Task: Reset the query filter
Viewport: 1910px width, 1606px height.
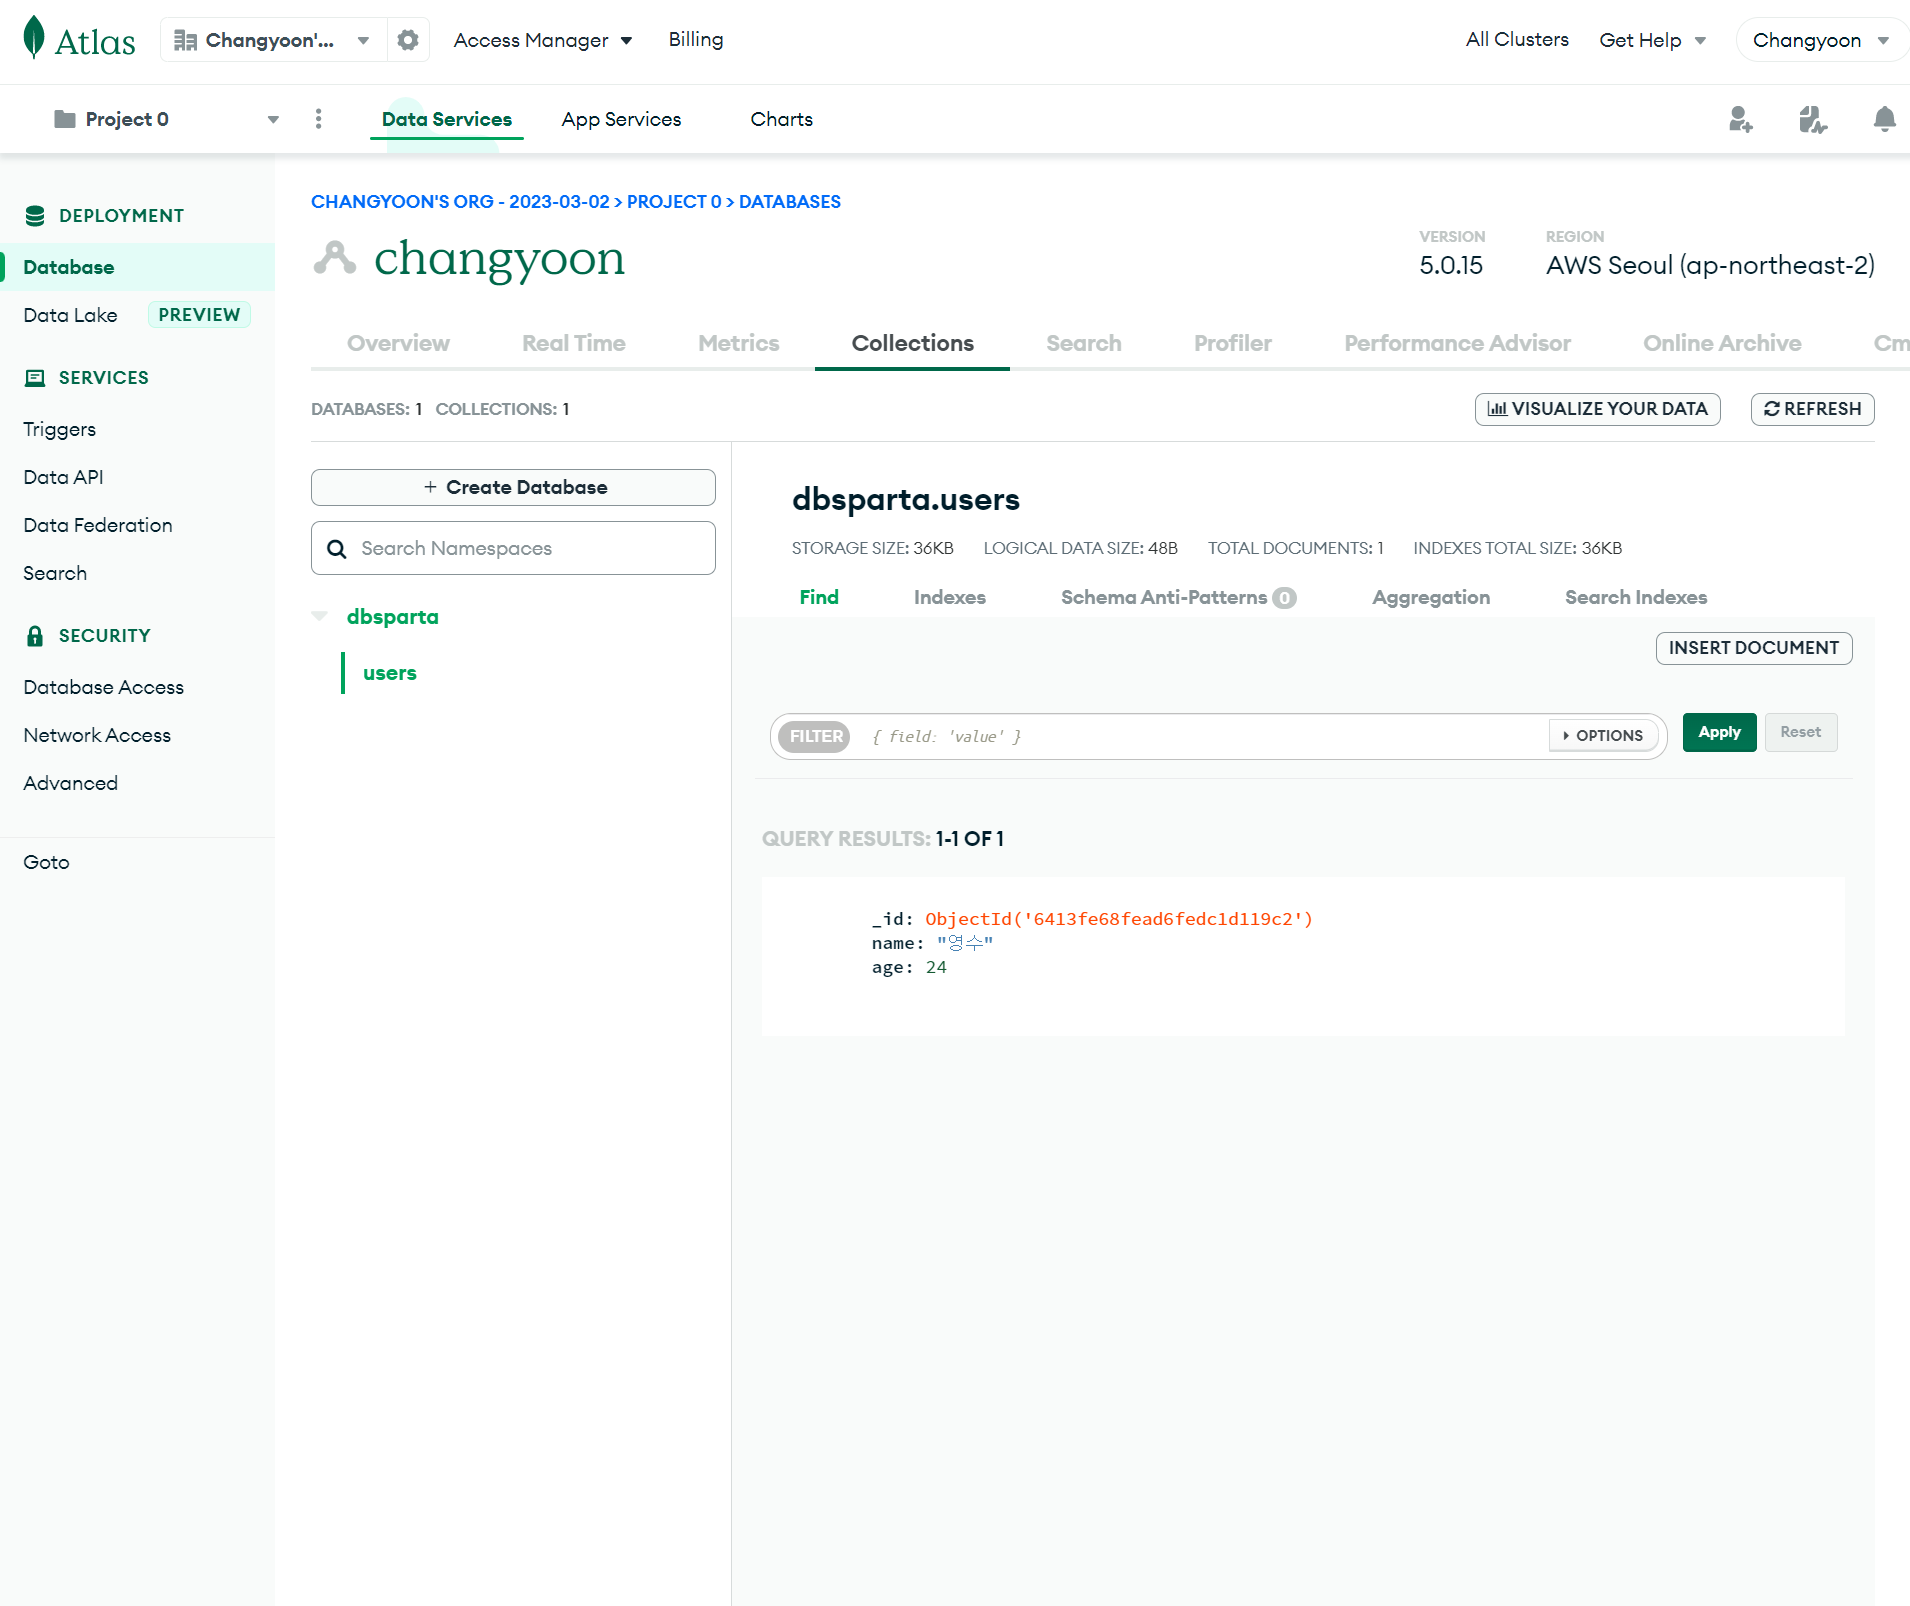Action: click(x=1801, y=732)
